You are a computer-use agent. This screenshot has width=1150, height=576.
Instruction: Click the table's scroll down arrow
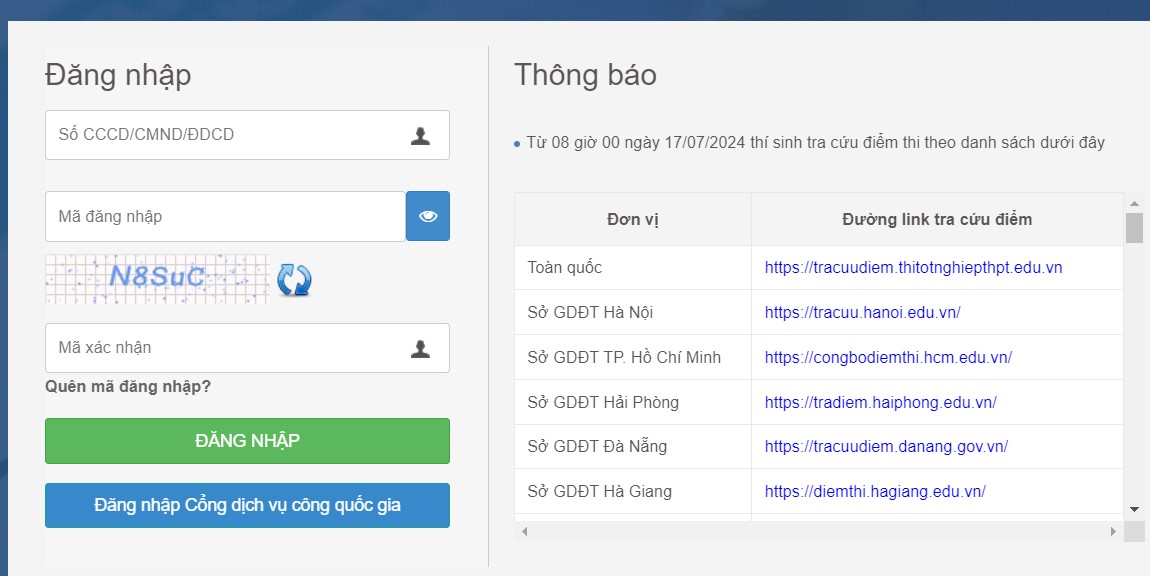(x=1134, y=509)
